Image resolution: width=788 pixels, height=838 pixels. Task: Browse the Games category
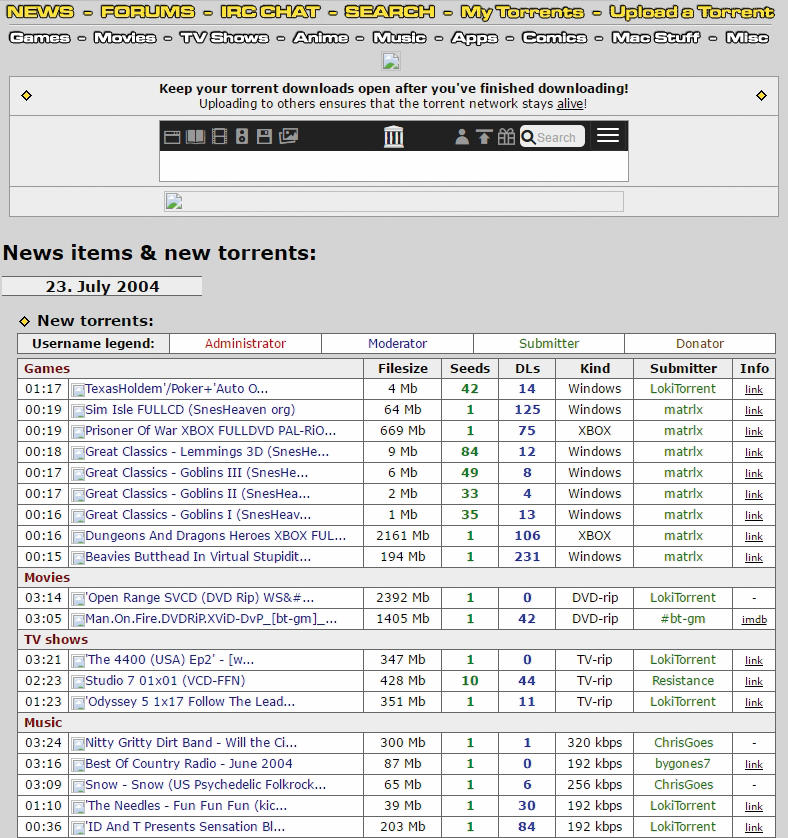pyautogui.click(x=40, y=37)
